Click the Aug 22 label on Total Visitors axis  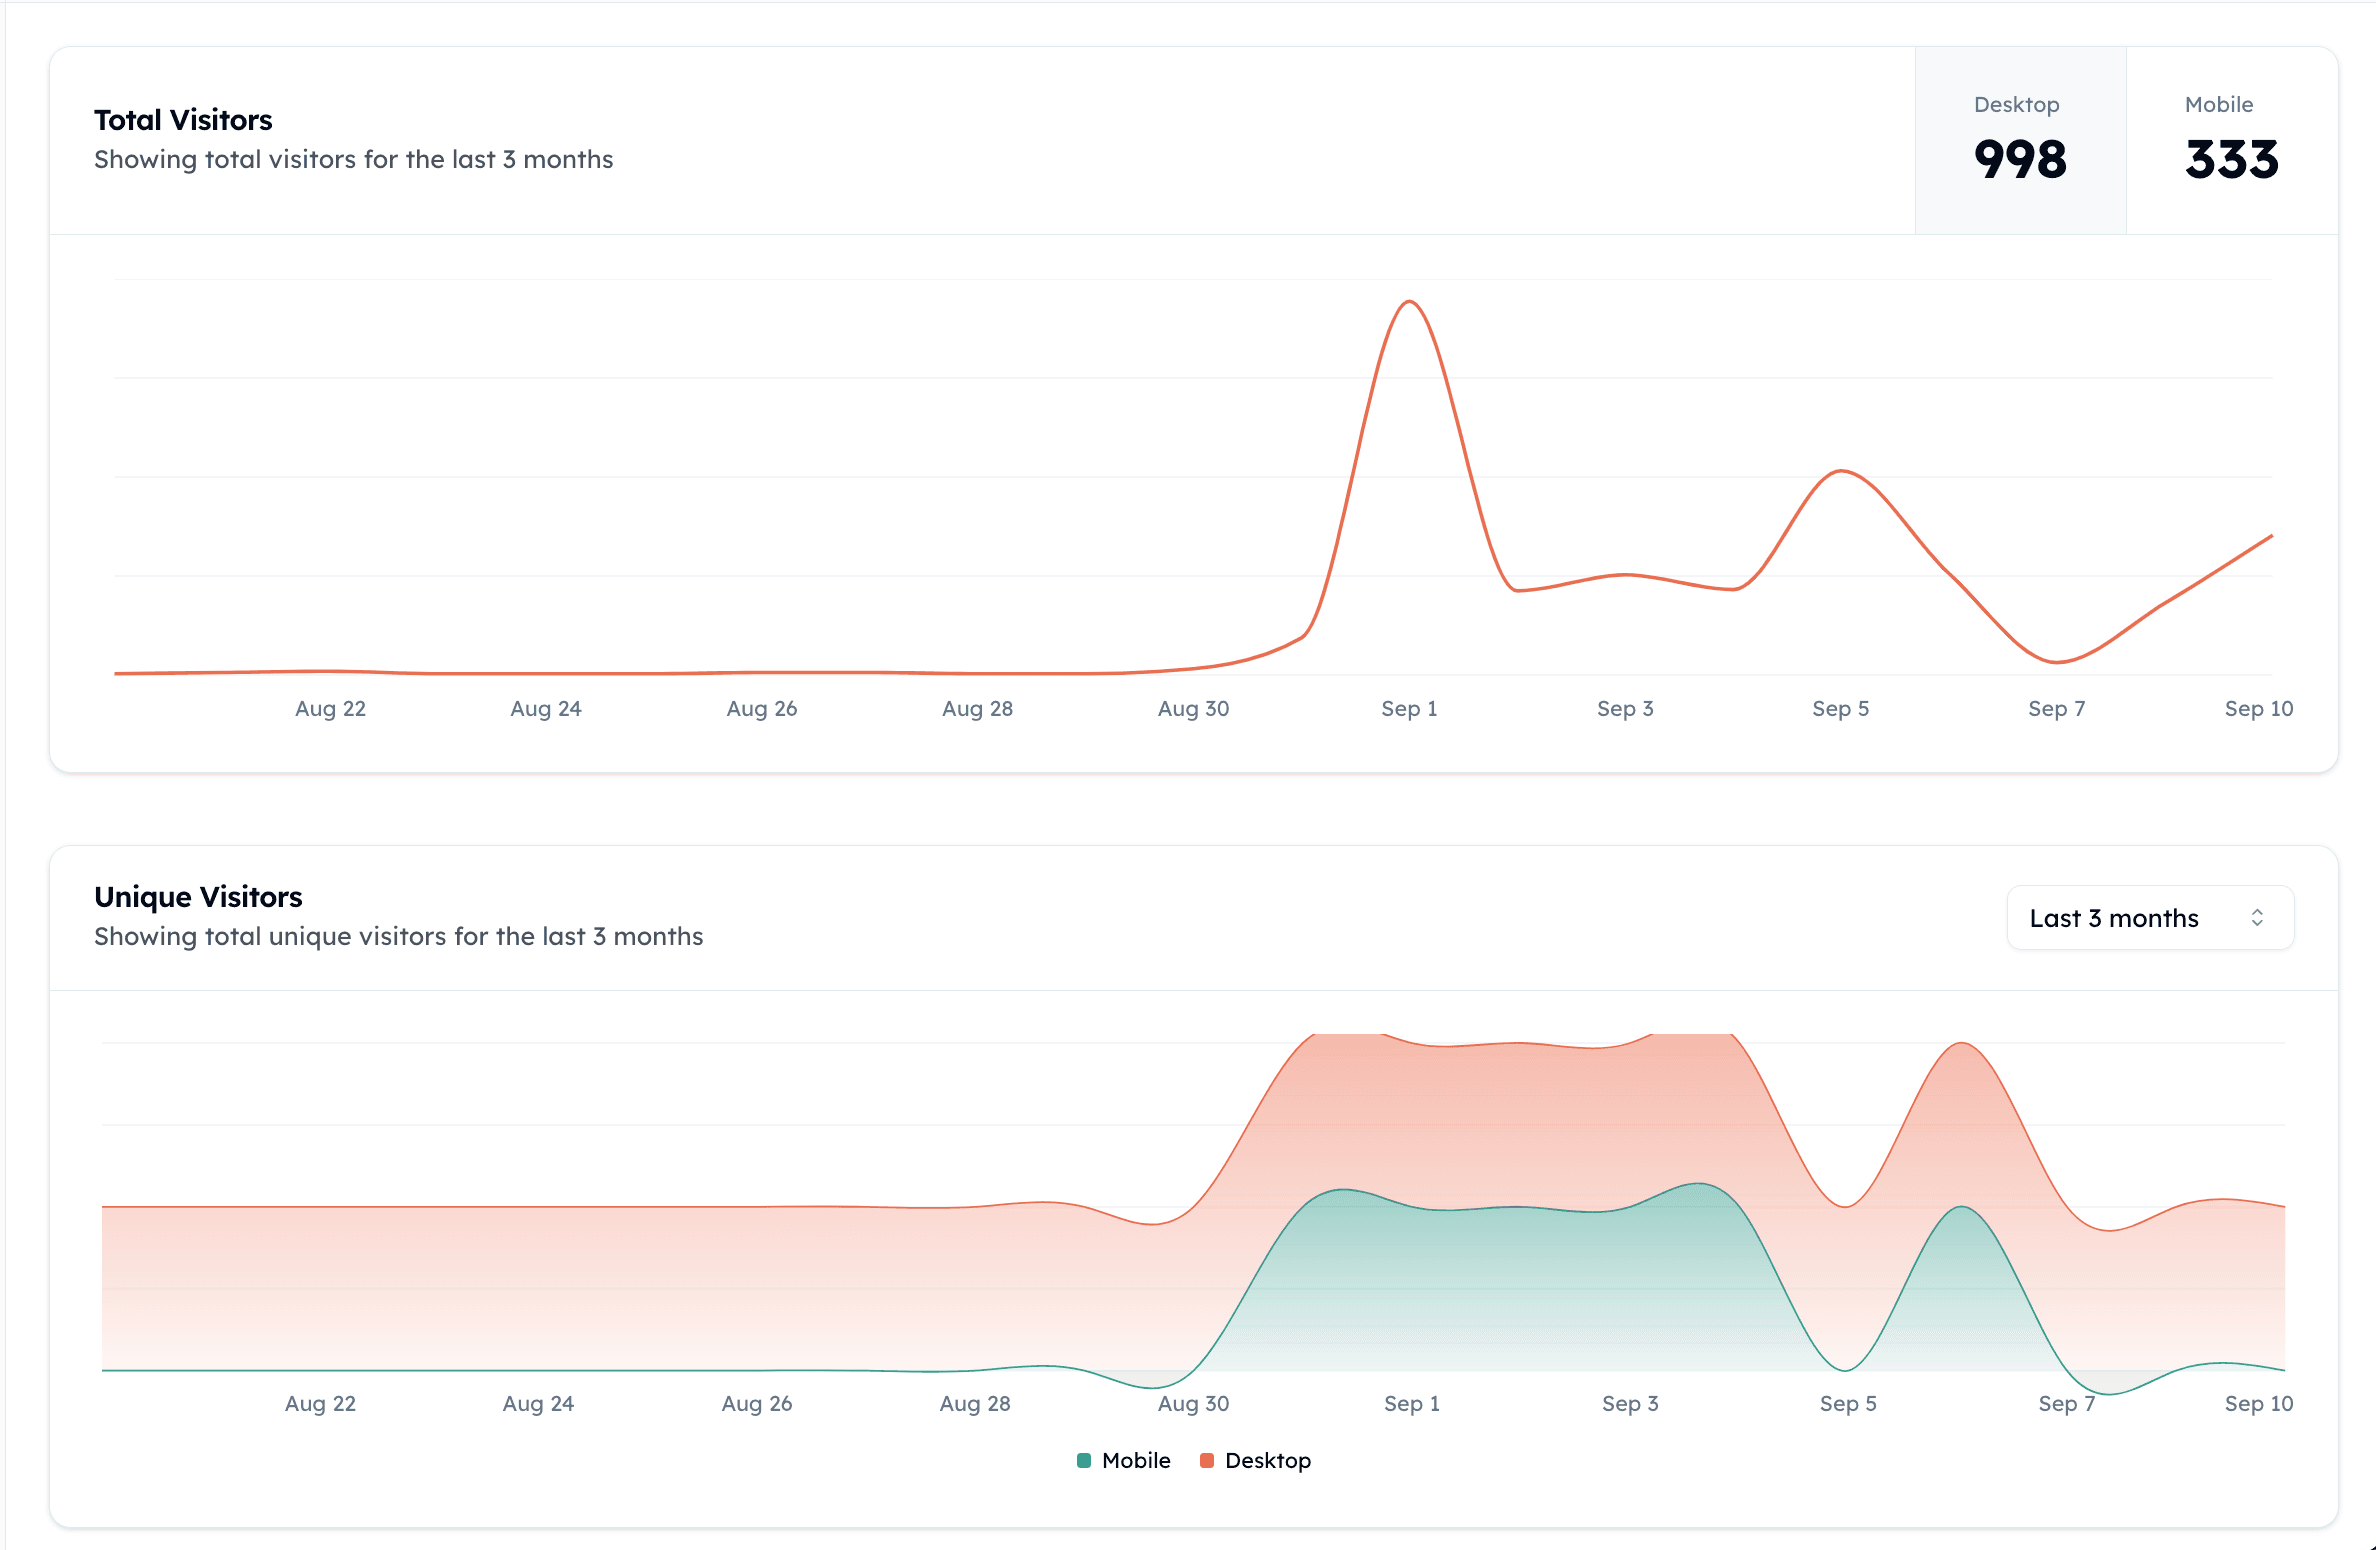(x=330, y=708)
